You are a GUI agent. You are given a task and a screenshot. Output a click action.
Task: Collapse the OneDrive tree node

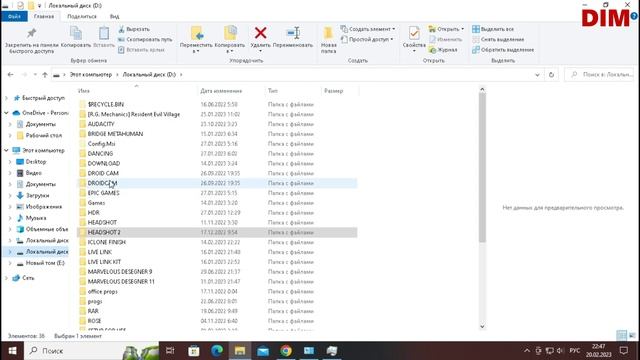6,113
